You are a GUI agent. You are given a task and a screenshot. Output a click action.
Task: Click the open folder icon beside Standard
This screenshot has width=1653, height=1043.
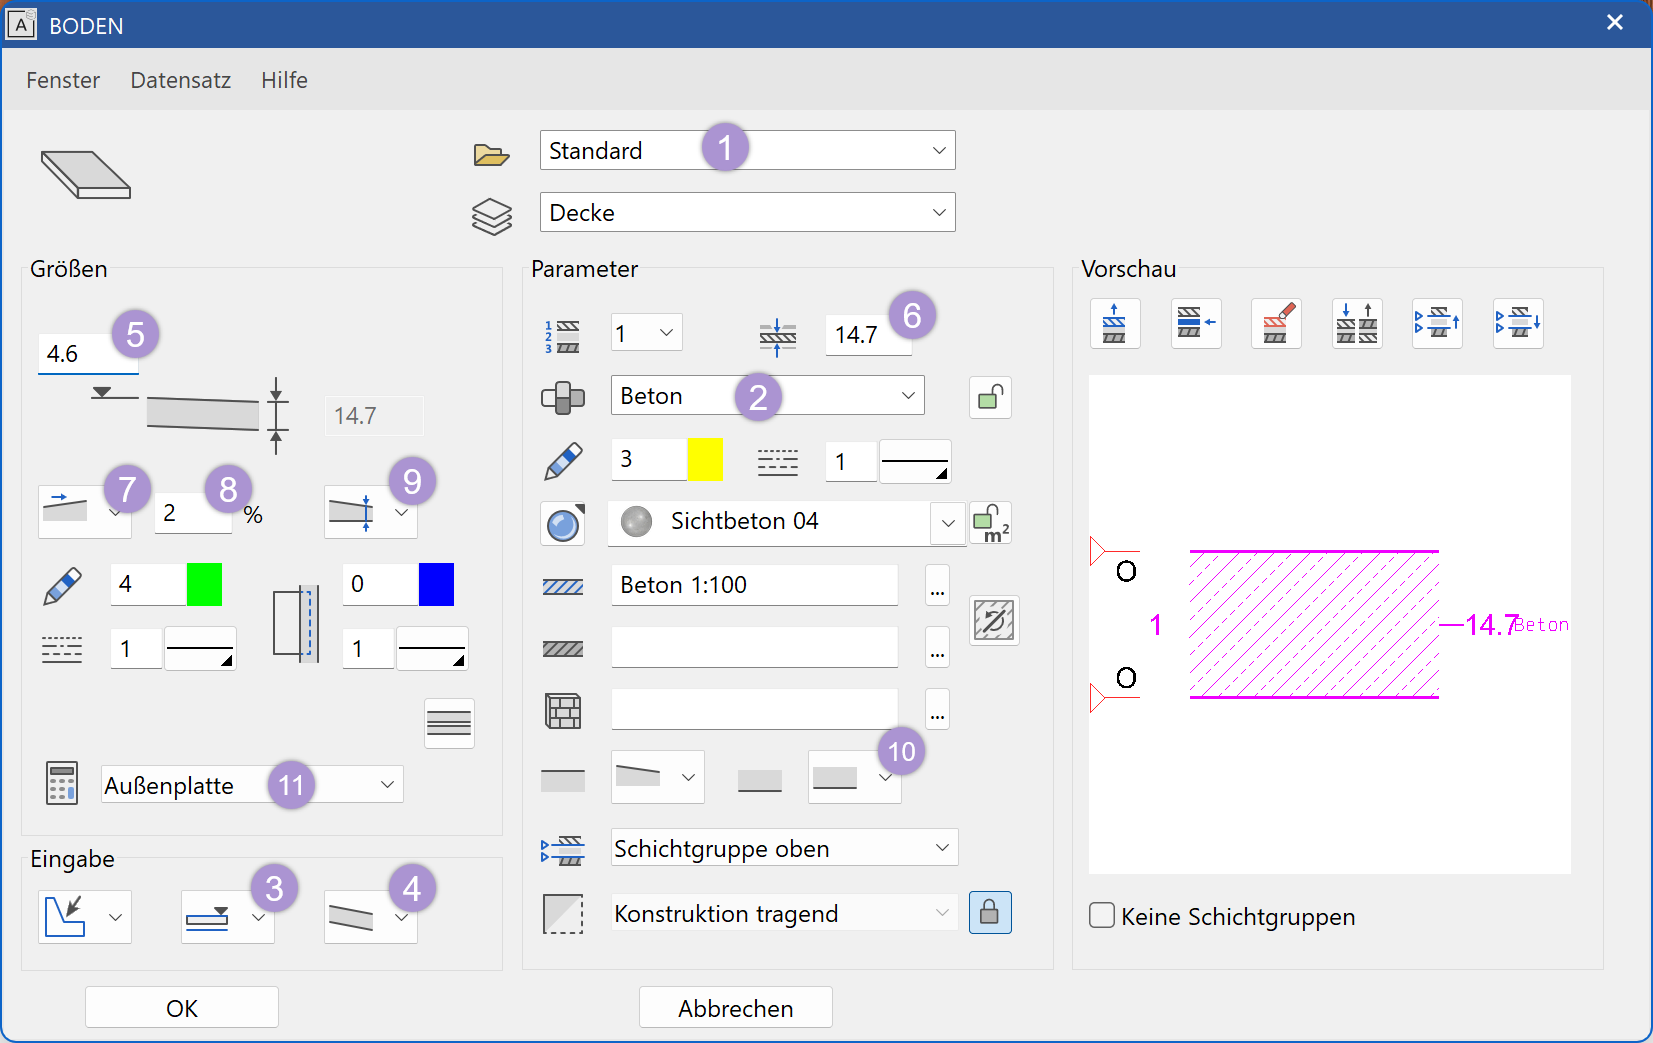pos(491,154)
